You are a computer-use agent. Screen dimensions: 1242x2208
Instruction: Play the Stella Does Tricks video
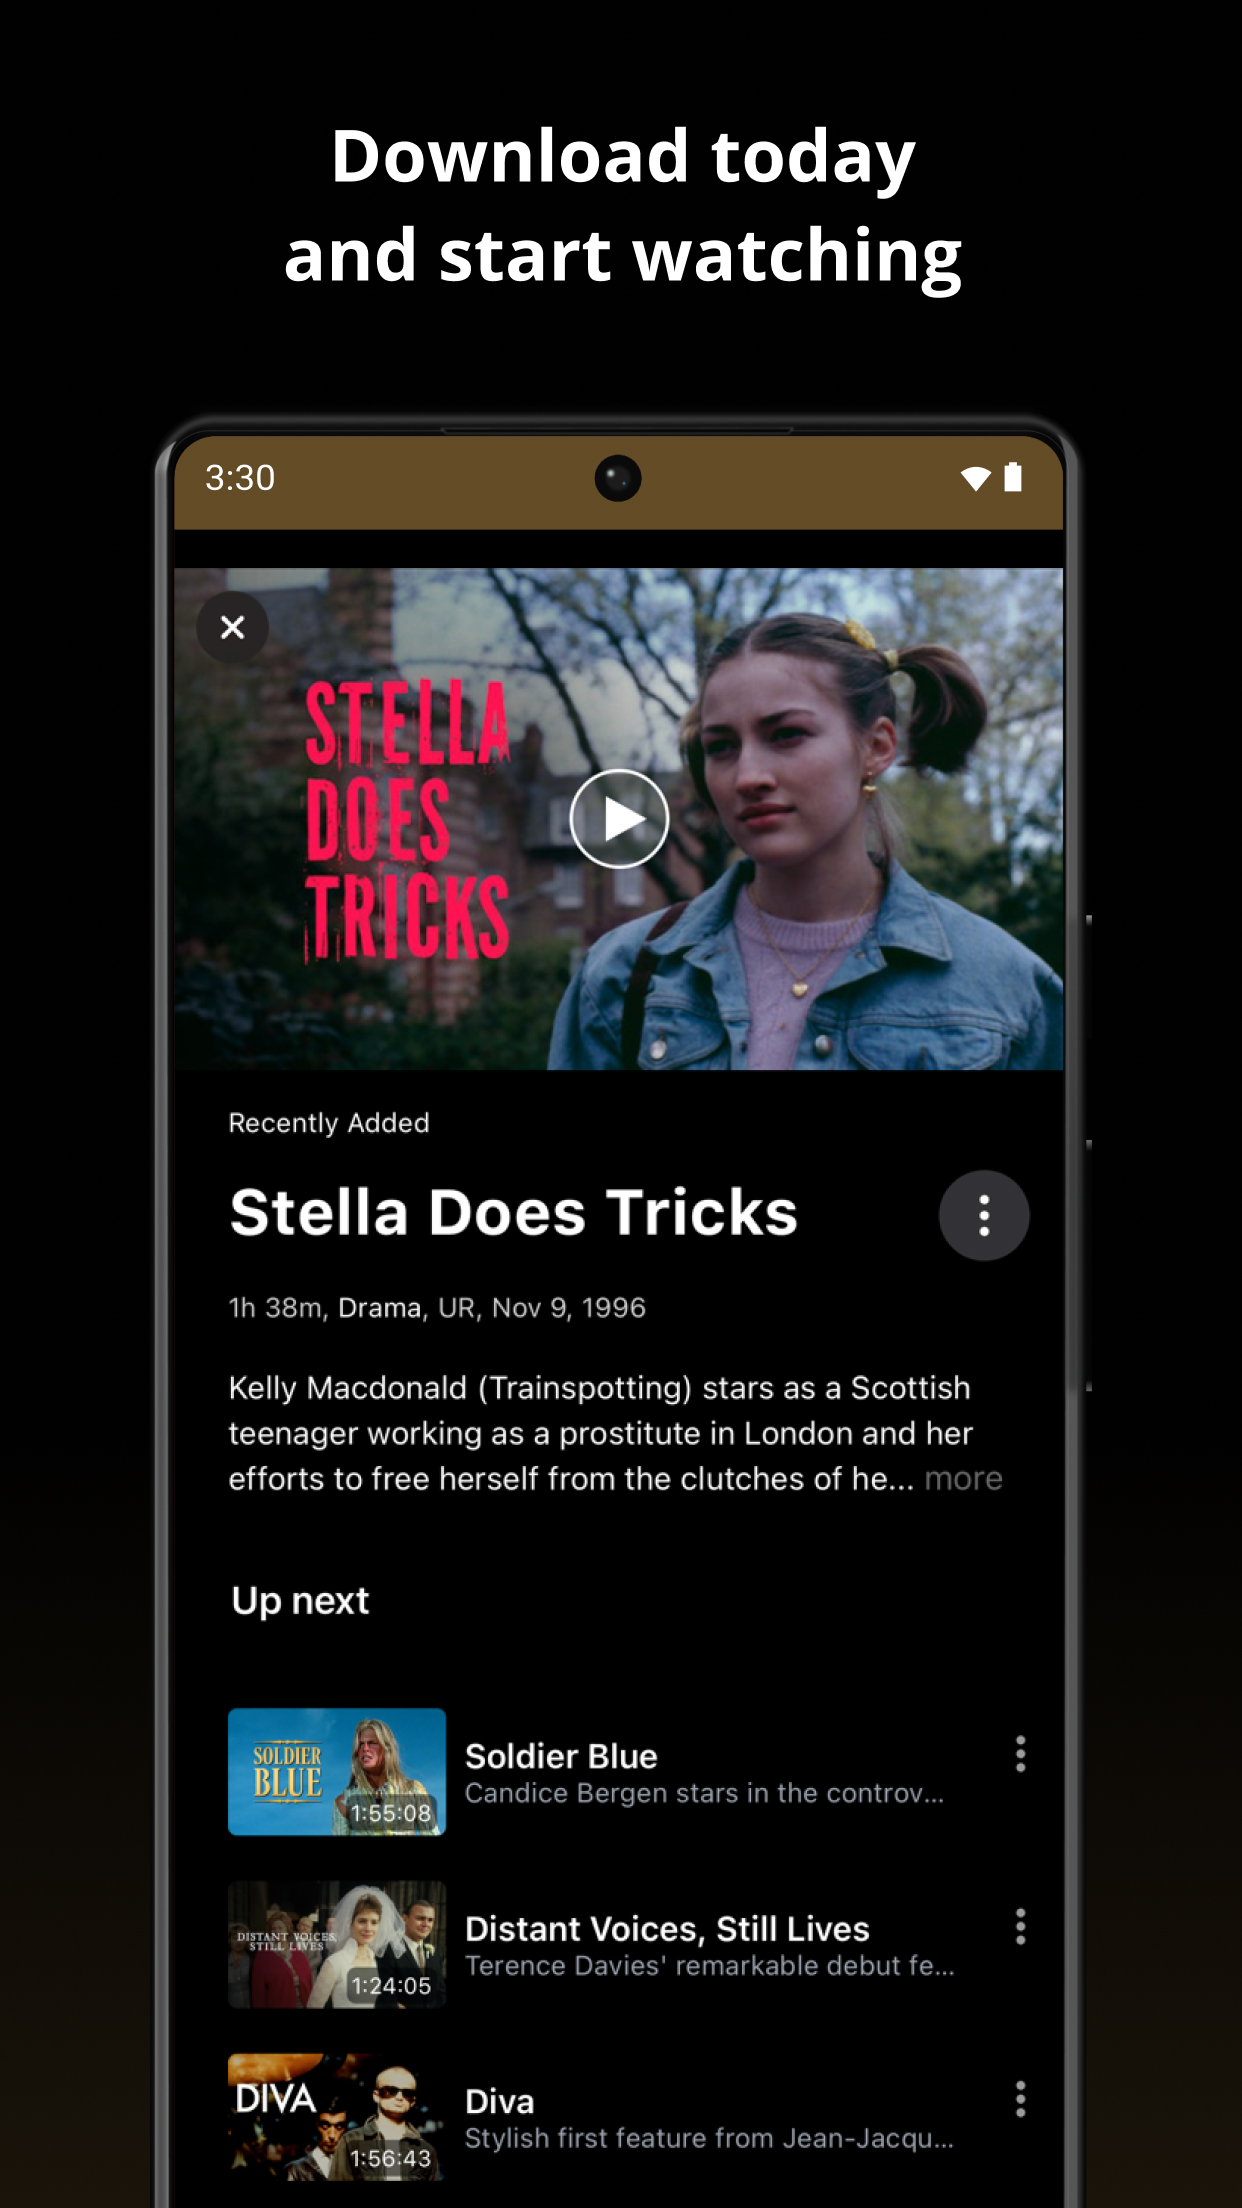coord(619,819)
